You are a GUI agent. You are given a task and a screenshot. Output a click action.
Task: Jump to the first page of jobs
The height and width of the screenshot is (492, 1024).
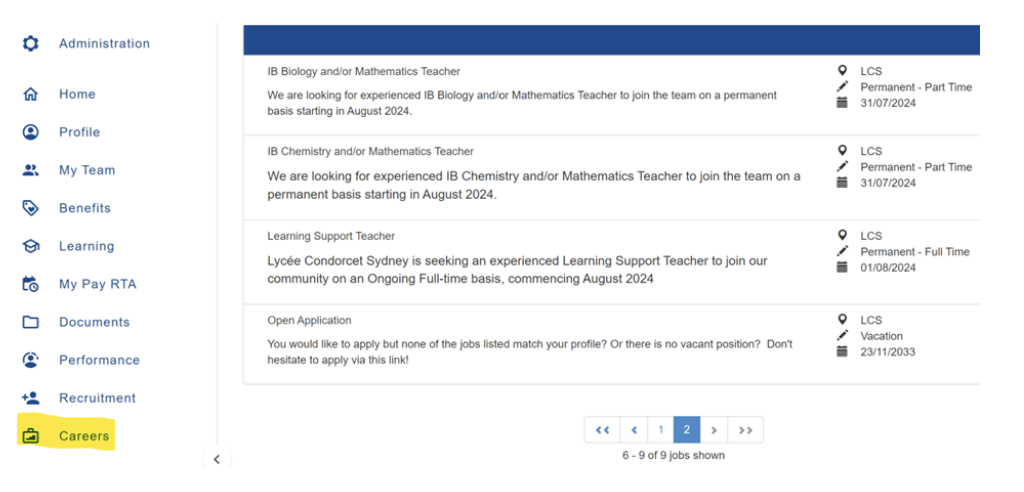tap(602, 430)
